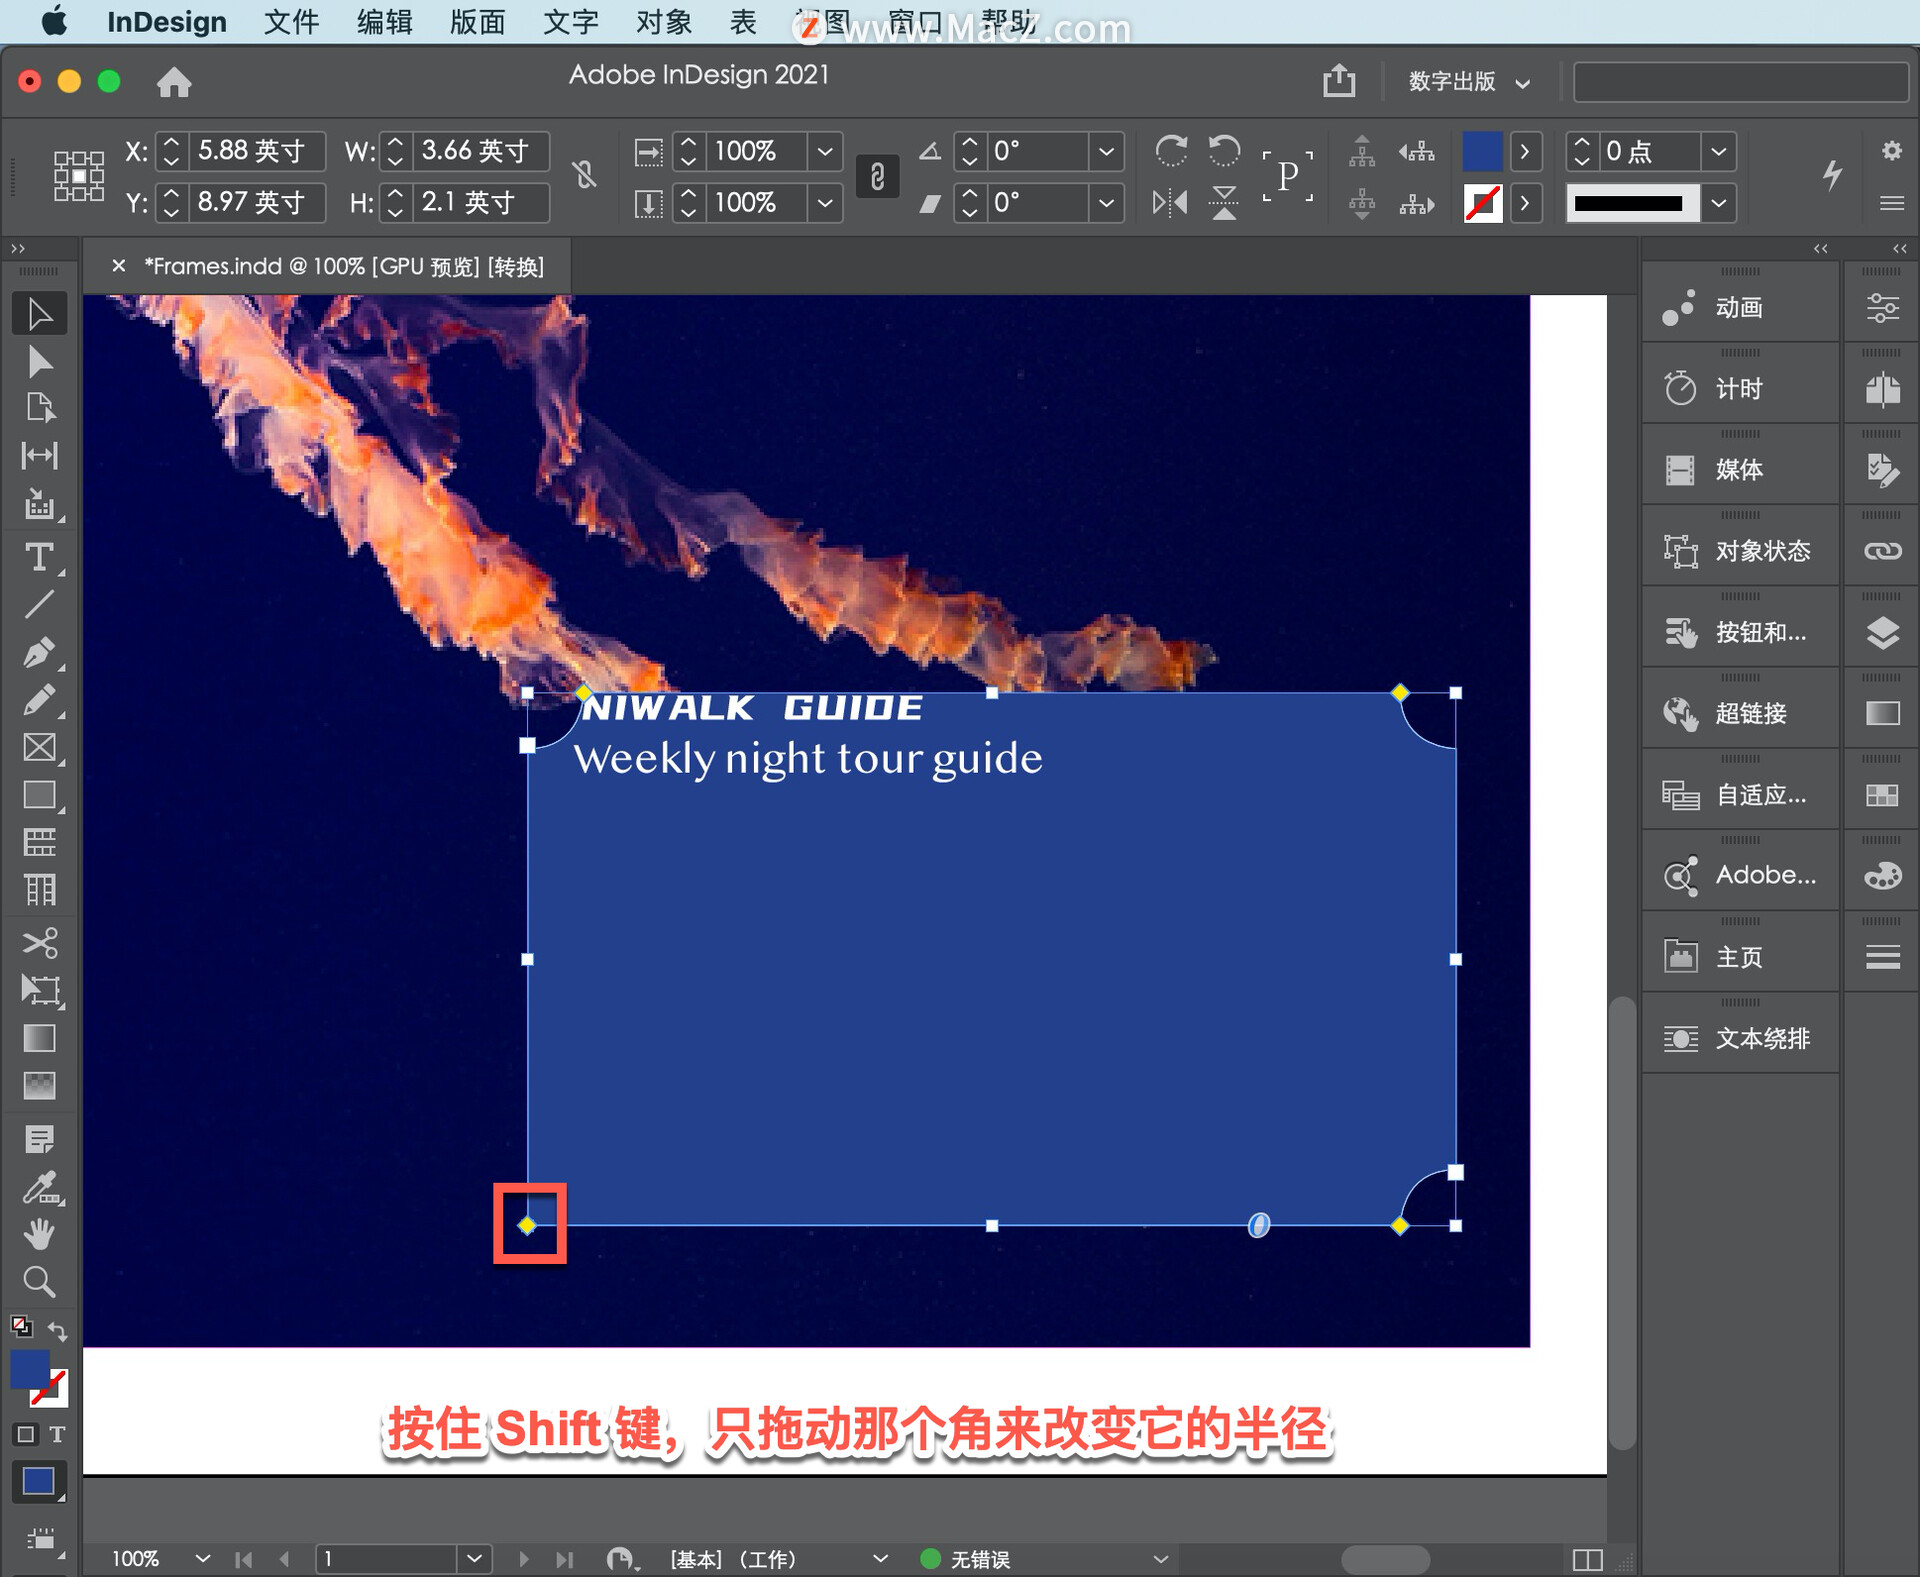Select the Scissors tool
Image resolution: width=1920 pixels, height=1577 pixels.
tap(39, 942)
